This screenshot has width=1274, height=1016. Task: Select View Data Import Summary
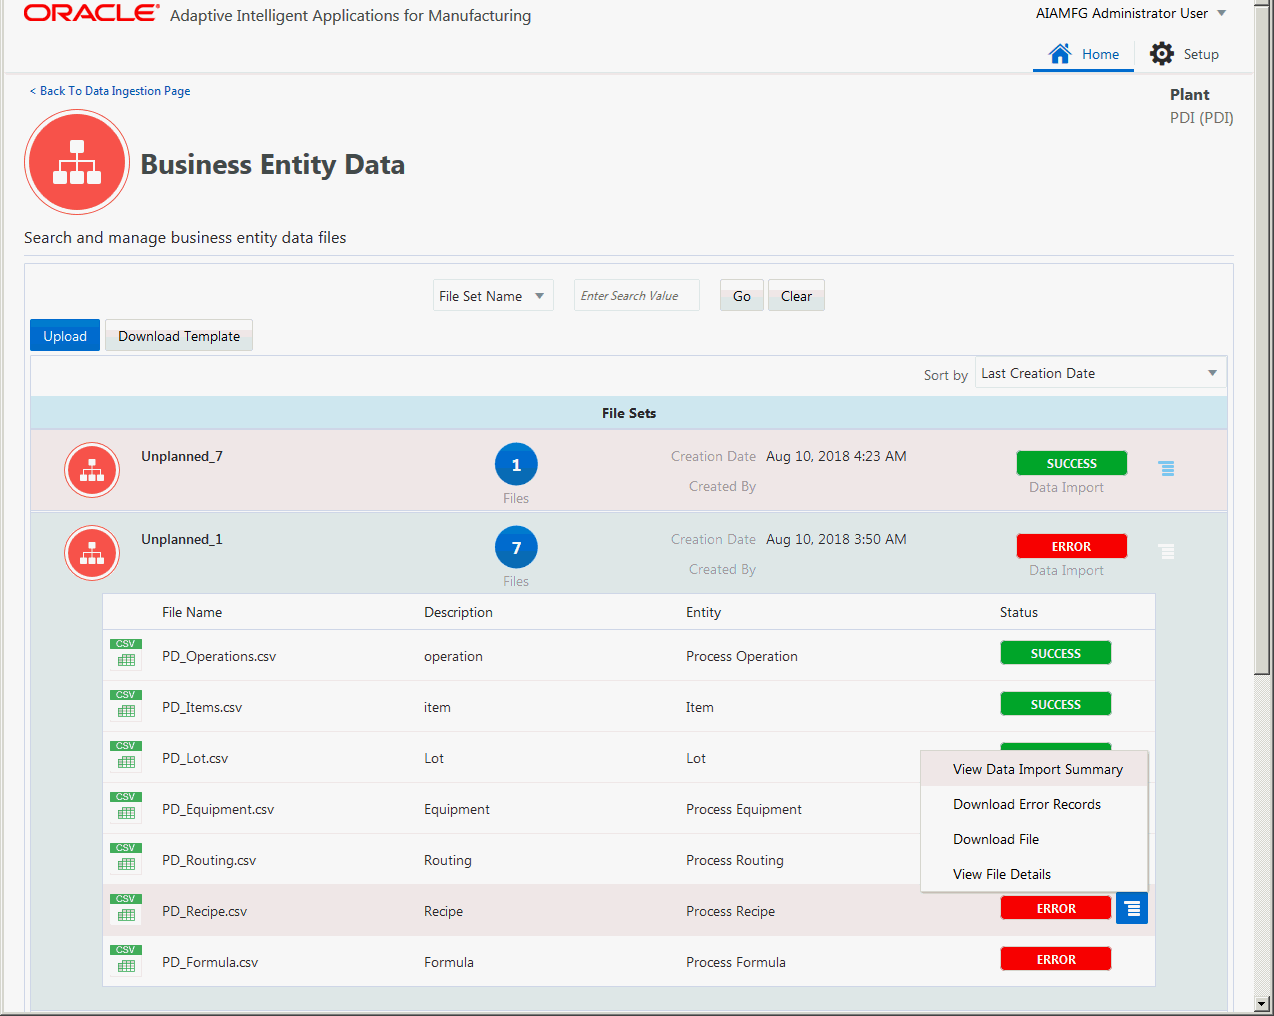tap(1035, 769)
